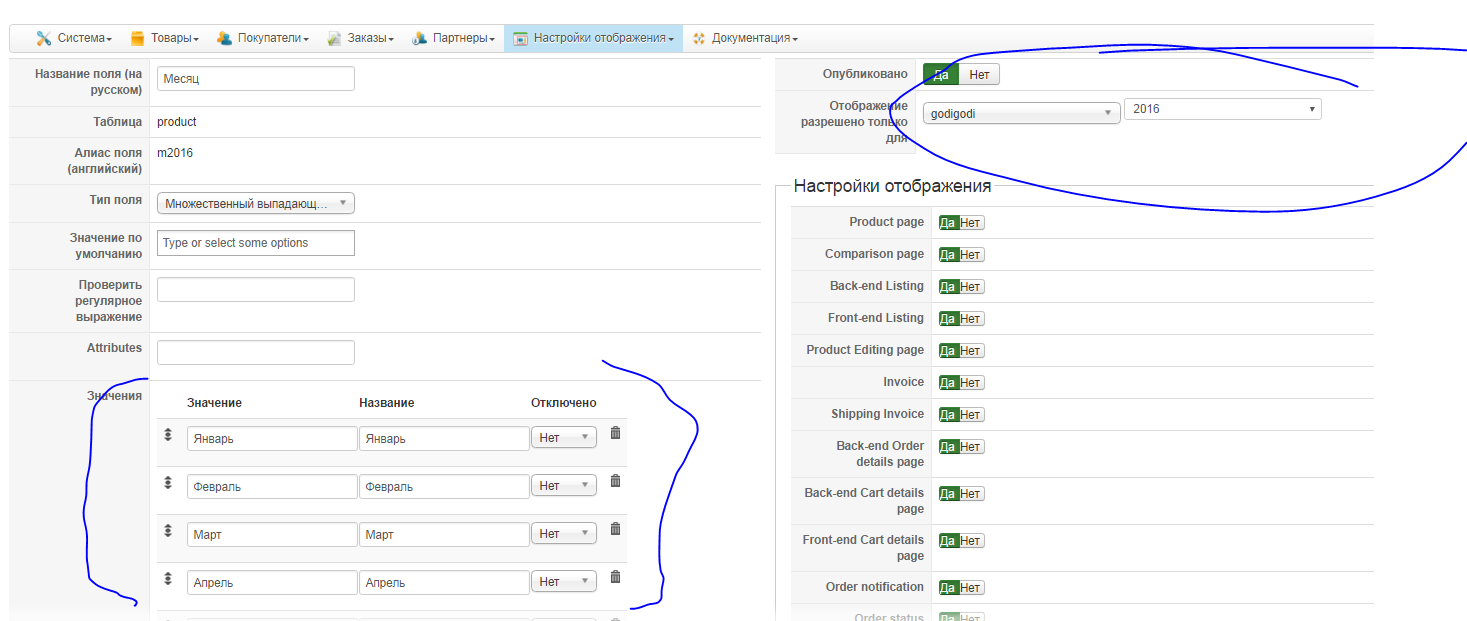The height and width of the screenshot is (621, 1467).
Task: Grab the Январь row reorder handle
Action: point(168,435)
